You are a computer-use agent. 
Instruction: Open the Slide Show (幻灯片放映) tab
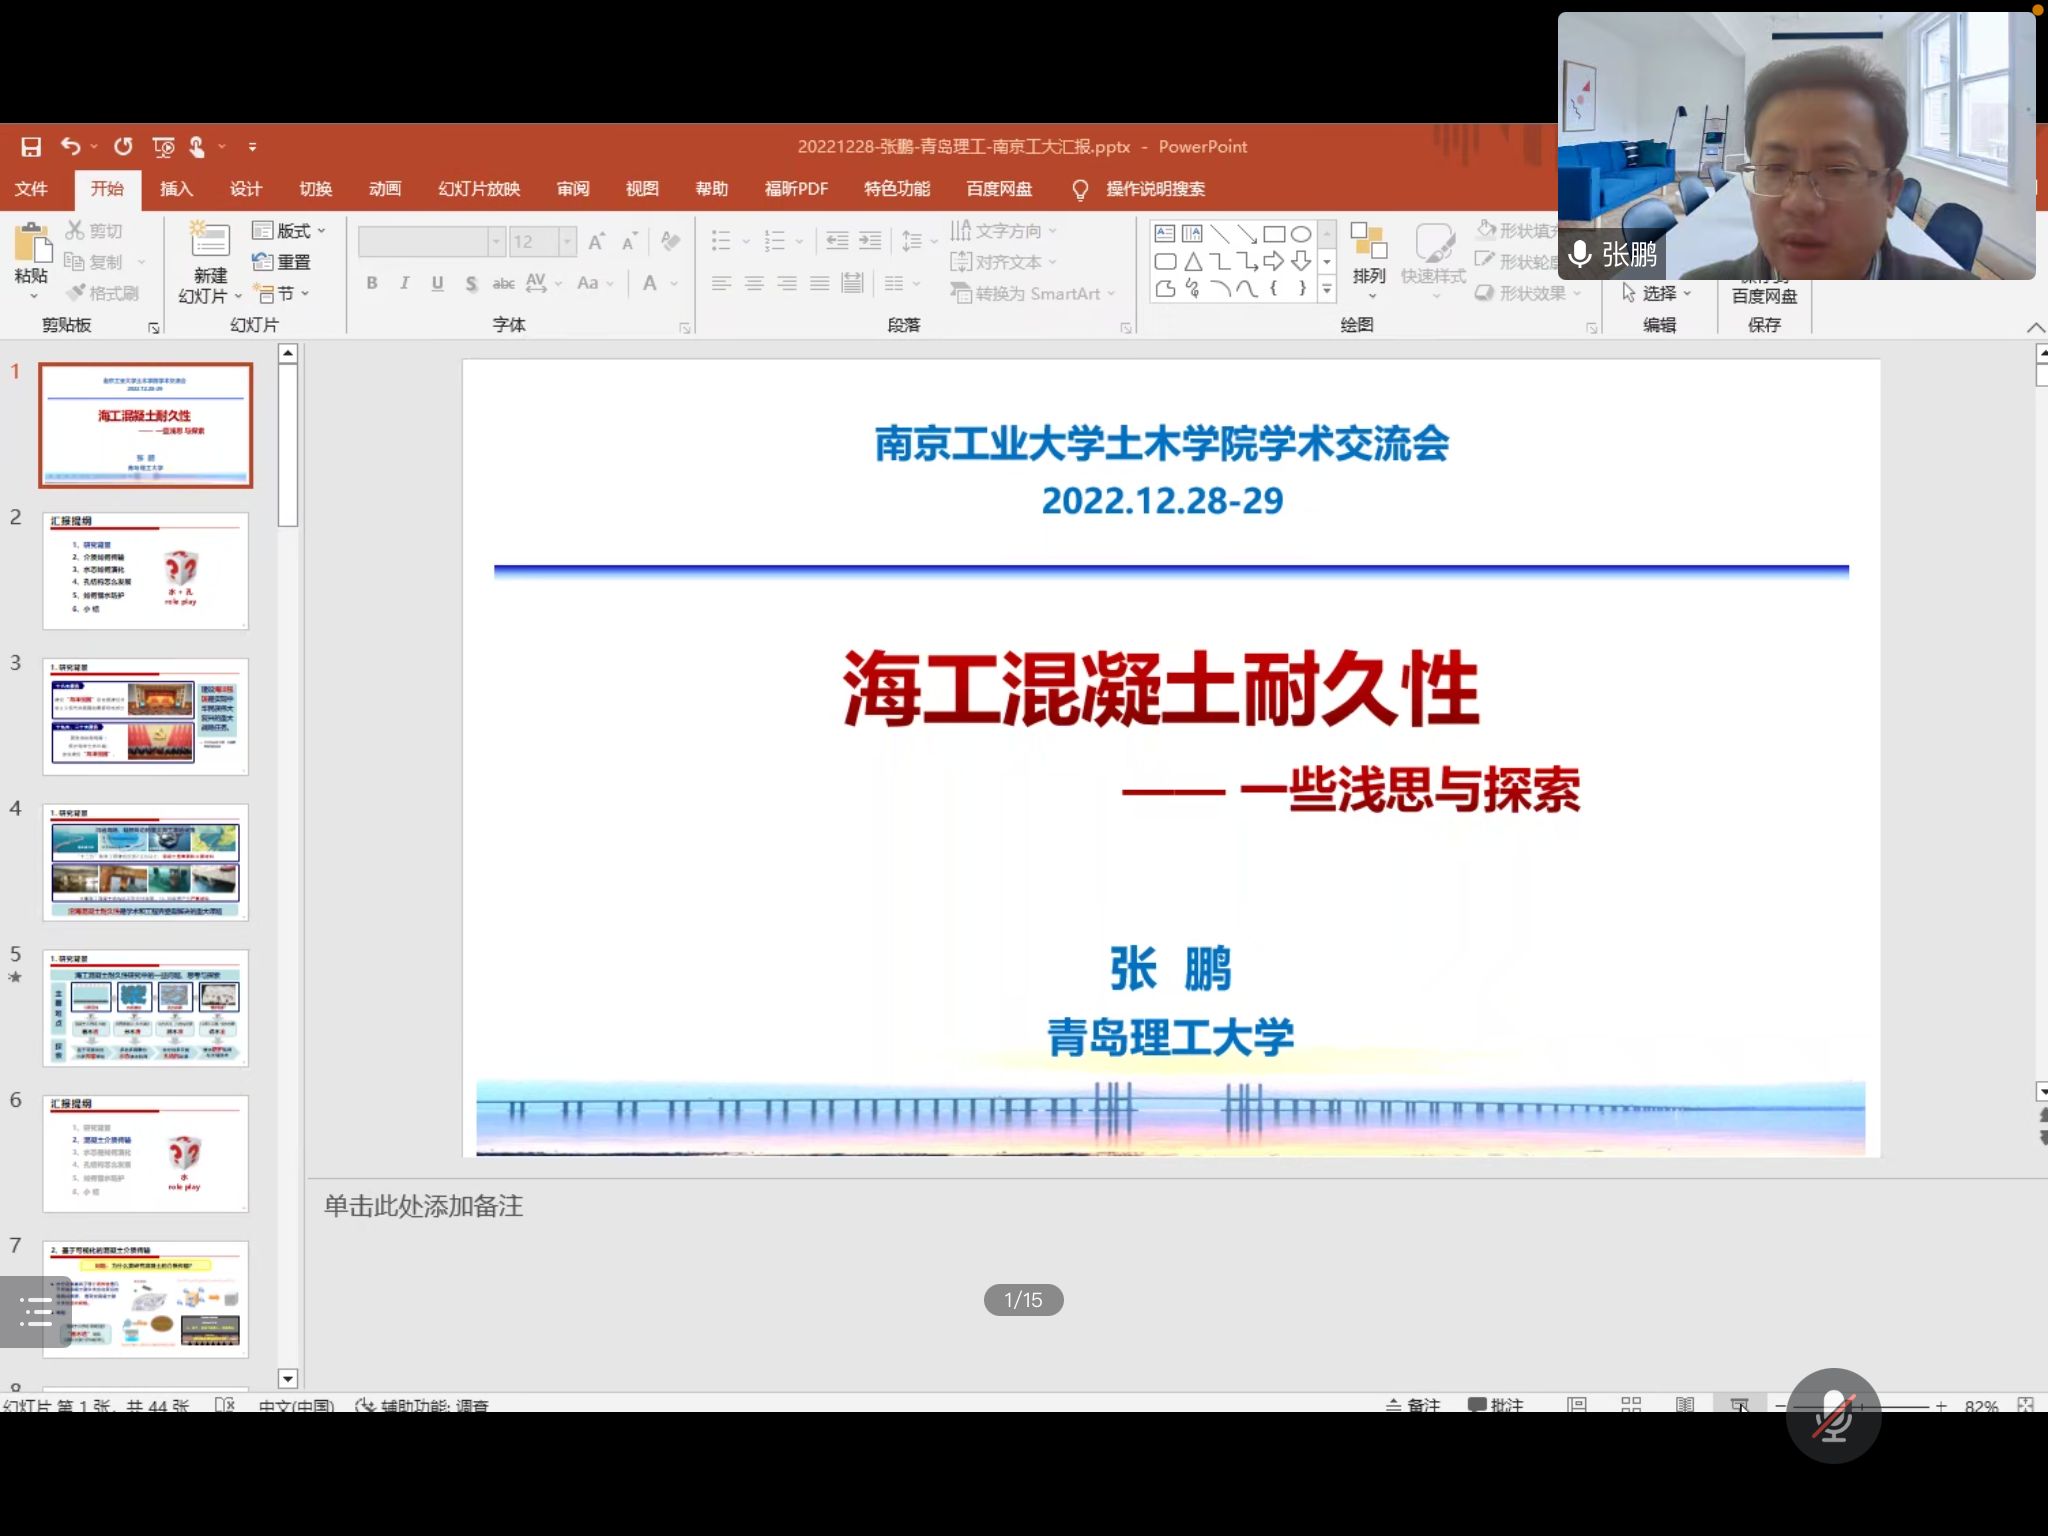[x=479, y=189]
